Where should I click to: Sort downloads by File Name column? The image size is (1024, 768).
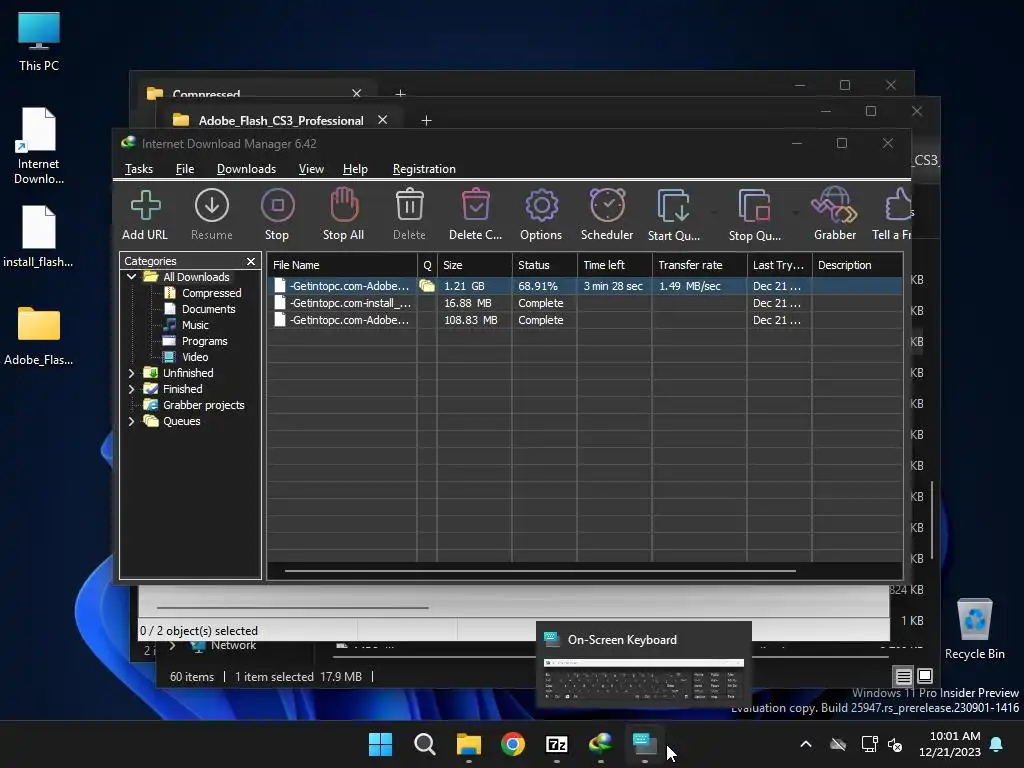click(342, 265)
